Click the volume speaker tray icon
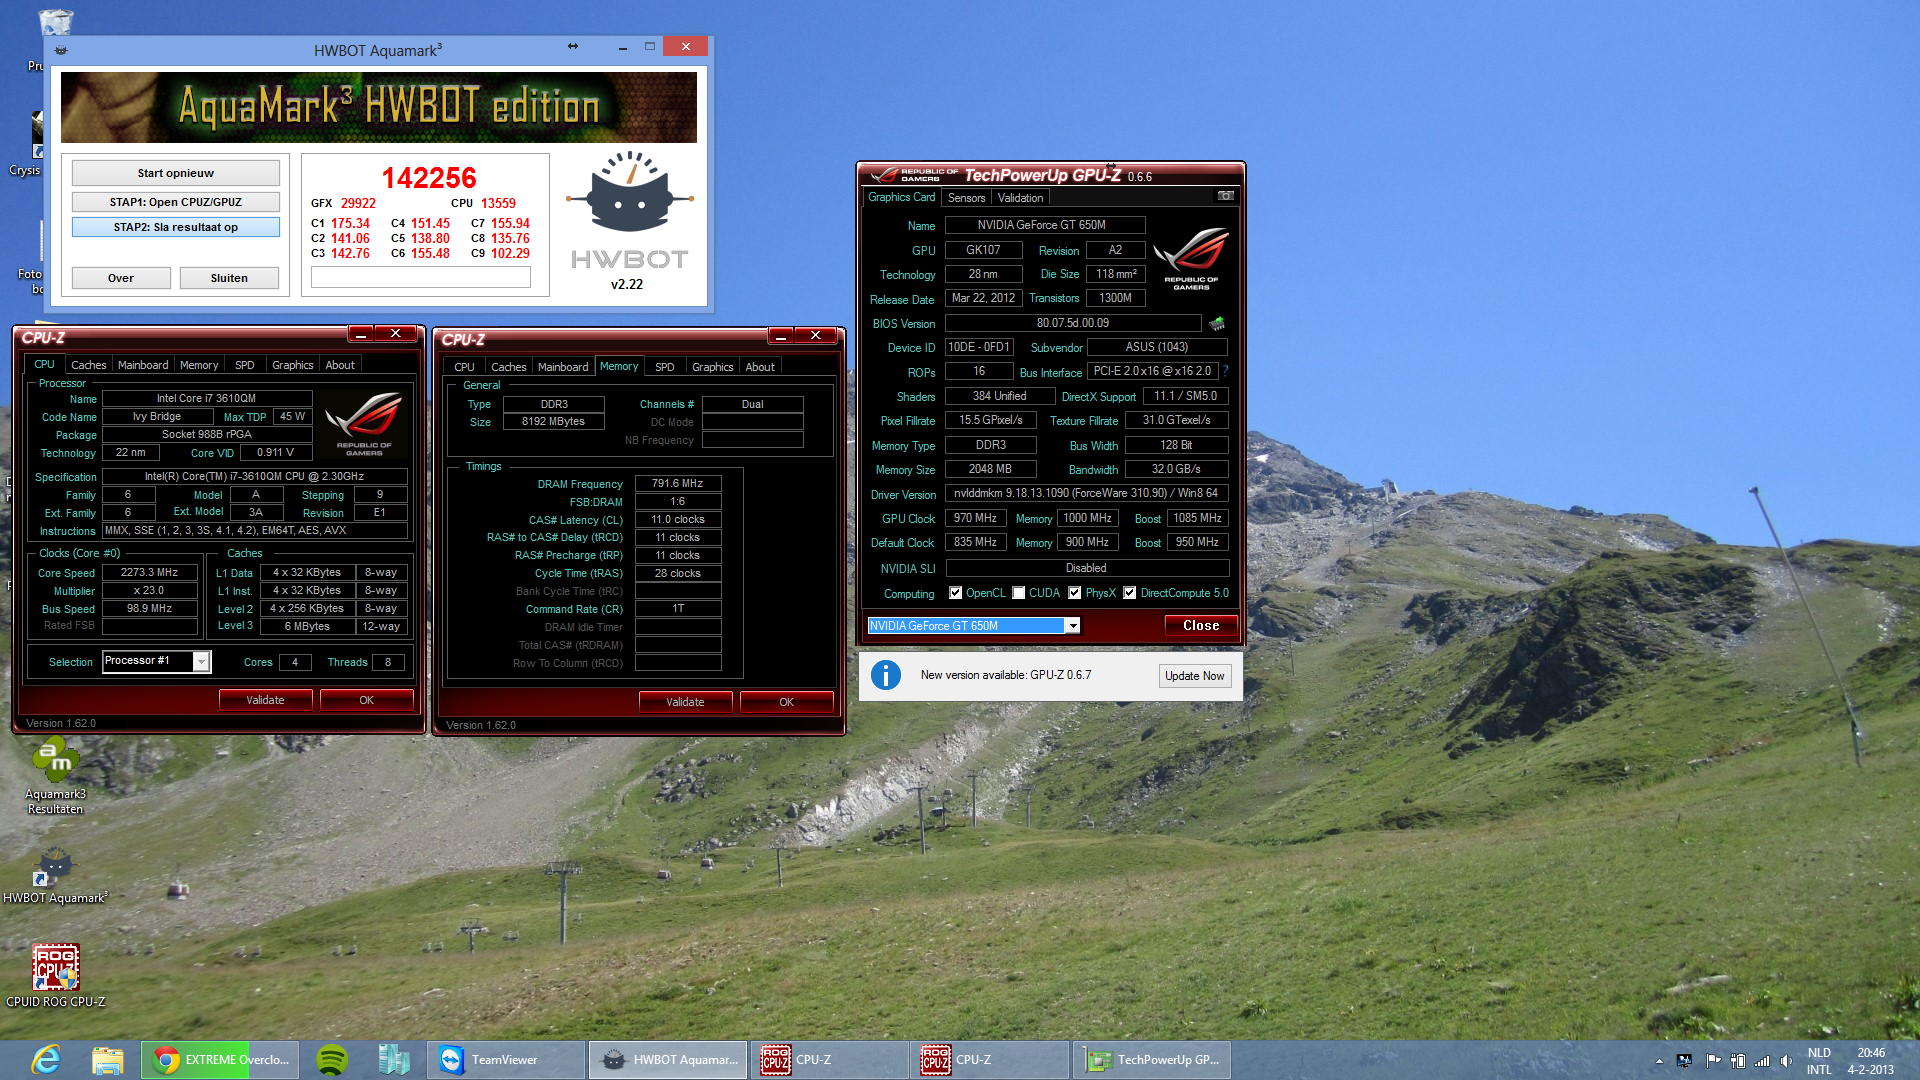This screenshot has height=1080, width=1920. pyautogui.click(x=1786, y=1061)
